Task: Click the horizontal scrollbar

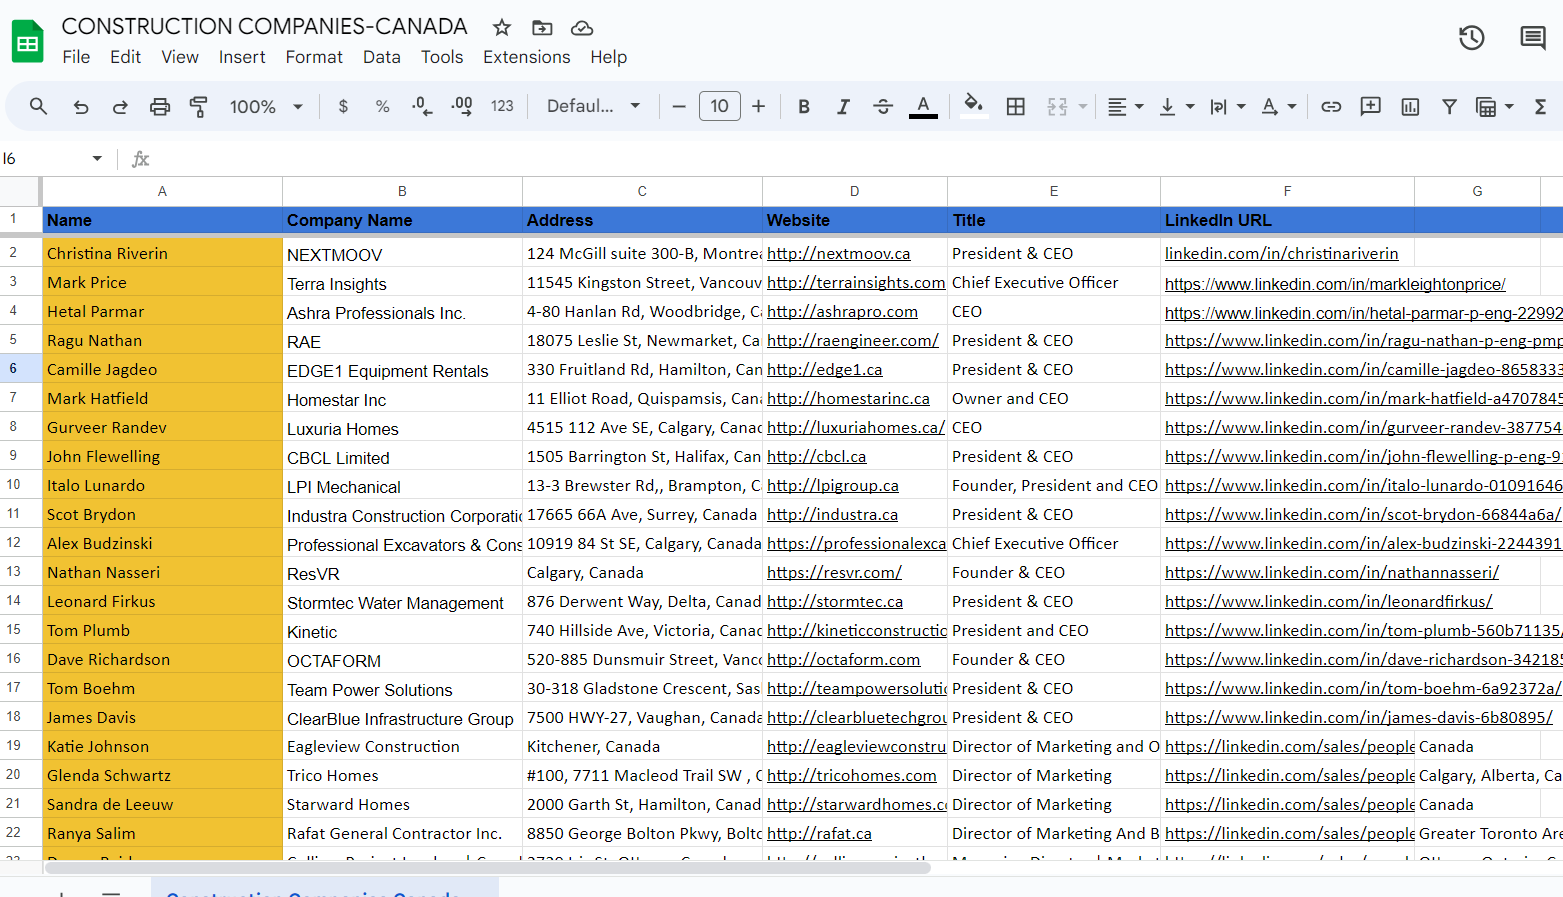Action: point(487,867)
